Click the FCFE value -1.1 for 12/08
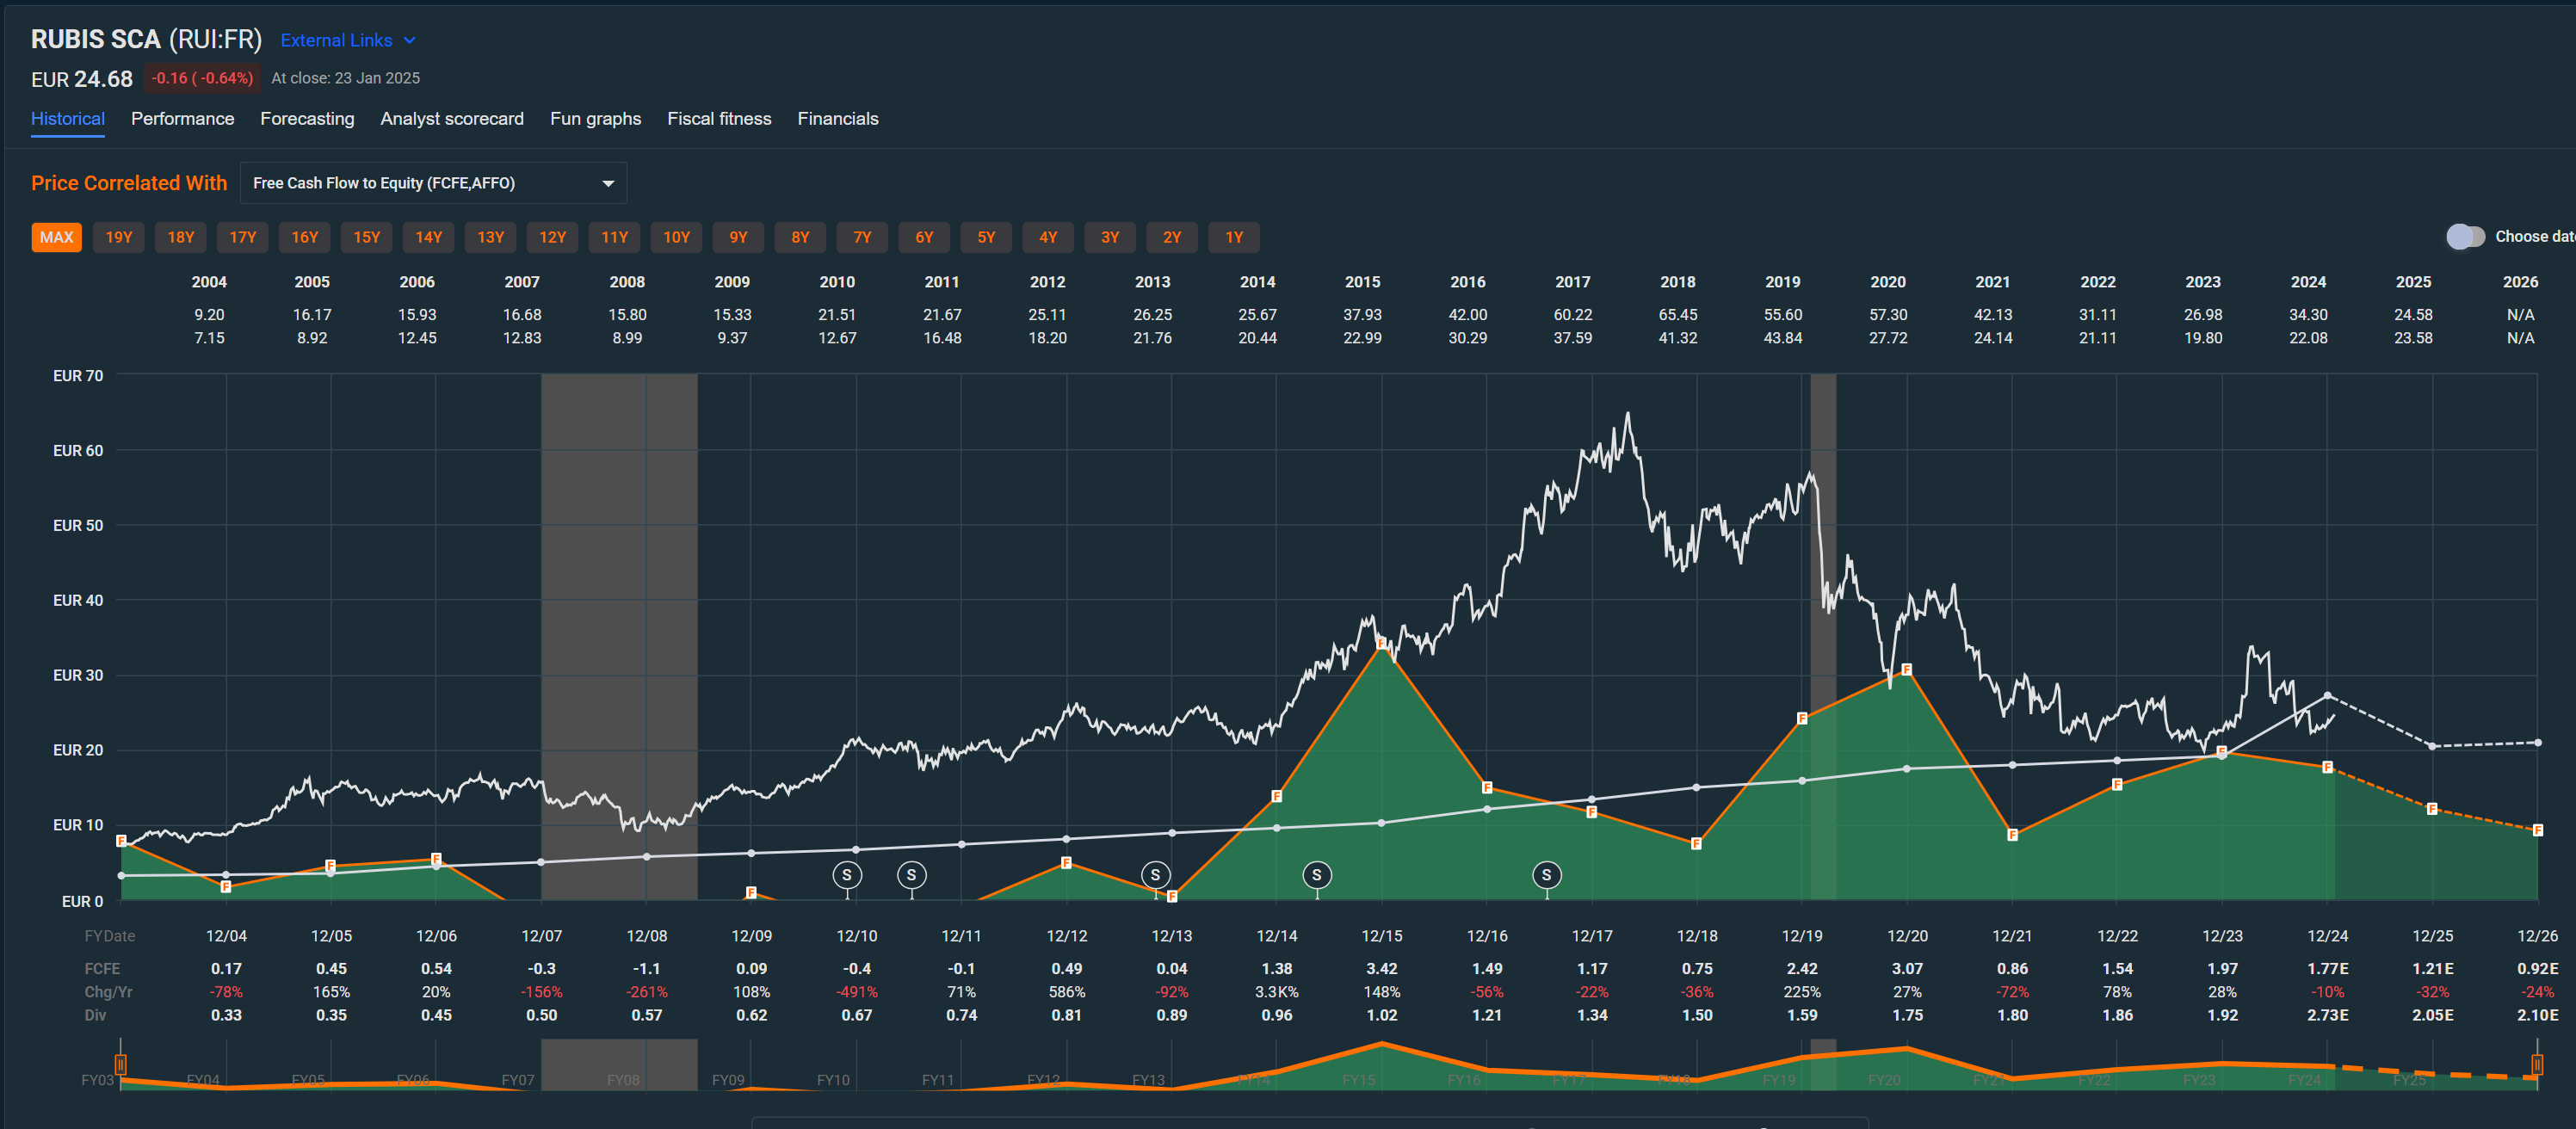2576x1129 pixels. pos(647,968)
